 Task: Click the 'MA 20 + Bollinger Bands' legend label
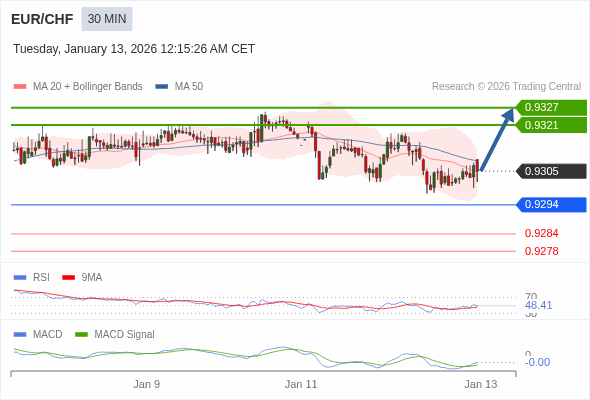click(x=88, y=87)
